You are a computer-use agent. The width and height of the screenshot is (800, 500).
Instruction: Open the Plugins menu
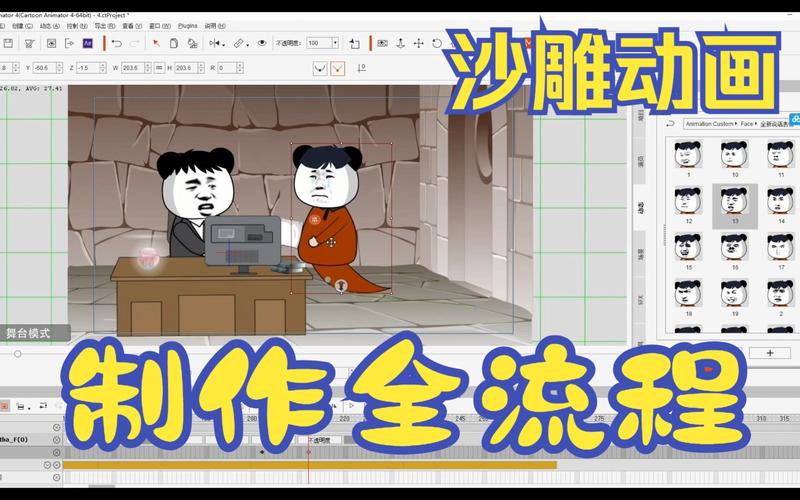pos(187,26)
